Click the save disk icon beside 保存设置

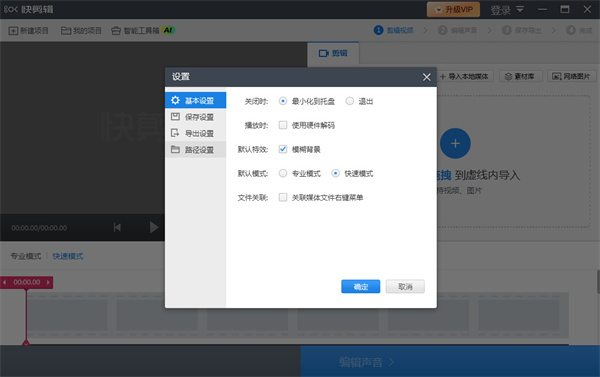point(175,117)
